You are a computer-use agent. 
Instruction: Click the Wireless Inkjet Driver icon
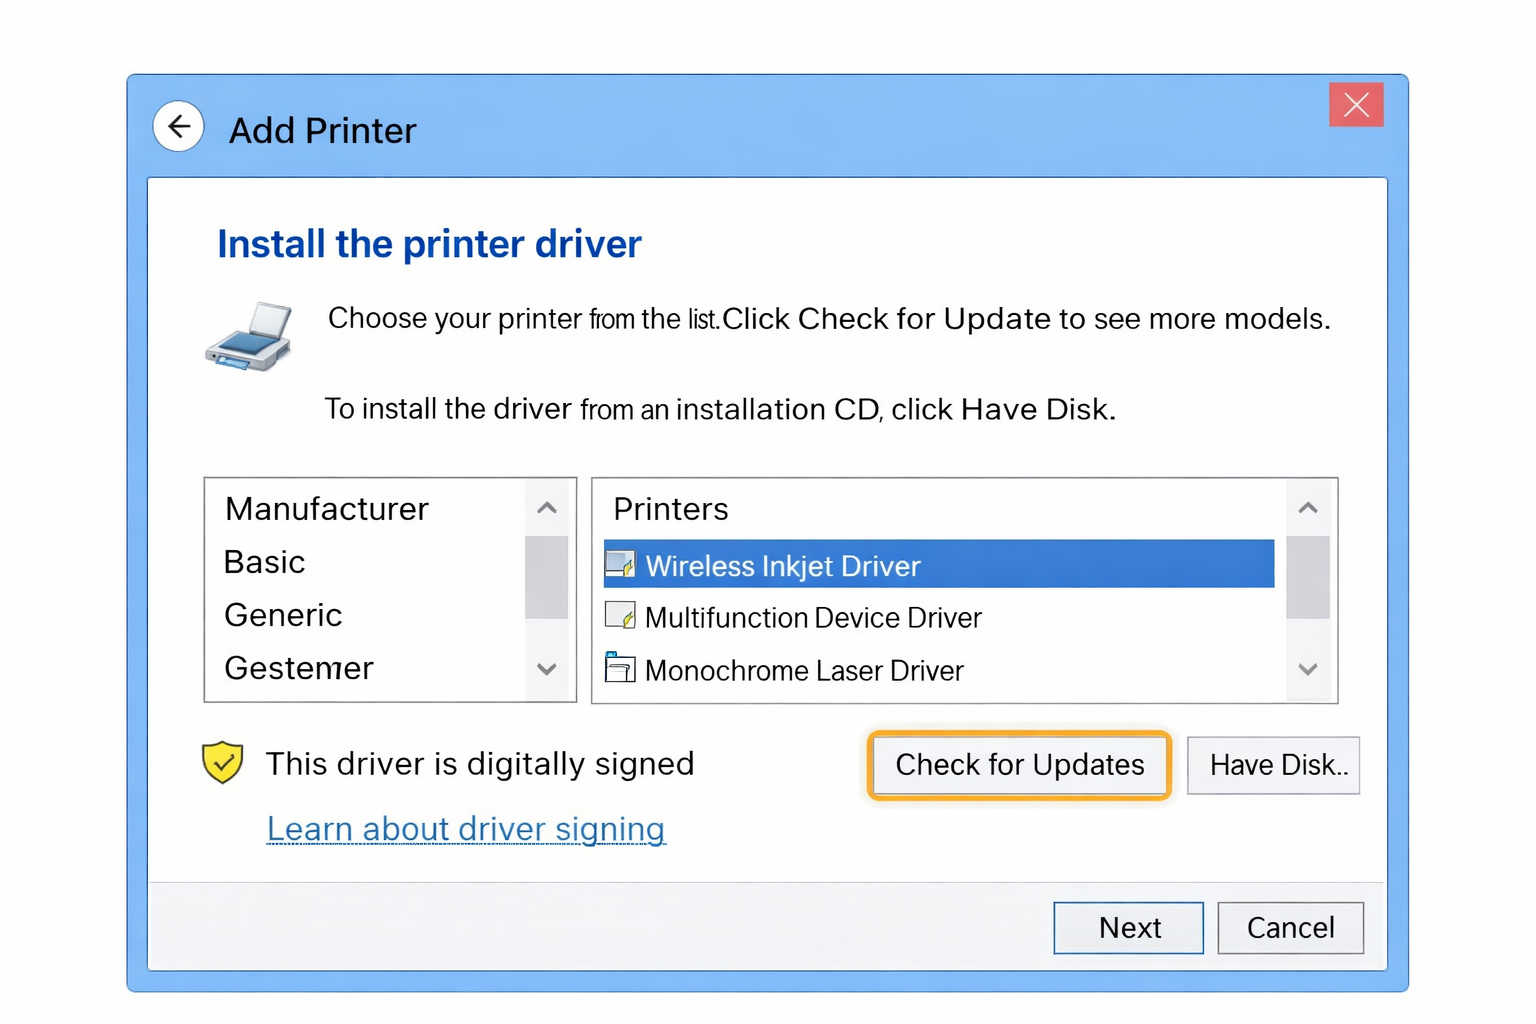(x=620, y=565)
